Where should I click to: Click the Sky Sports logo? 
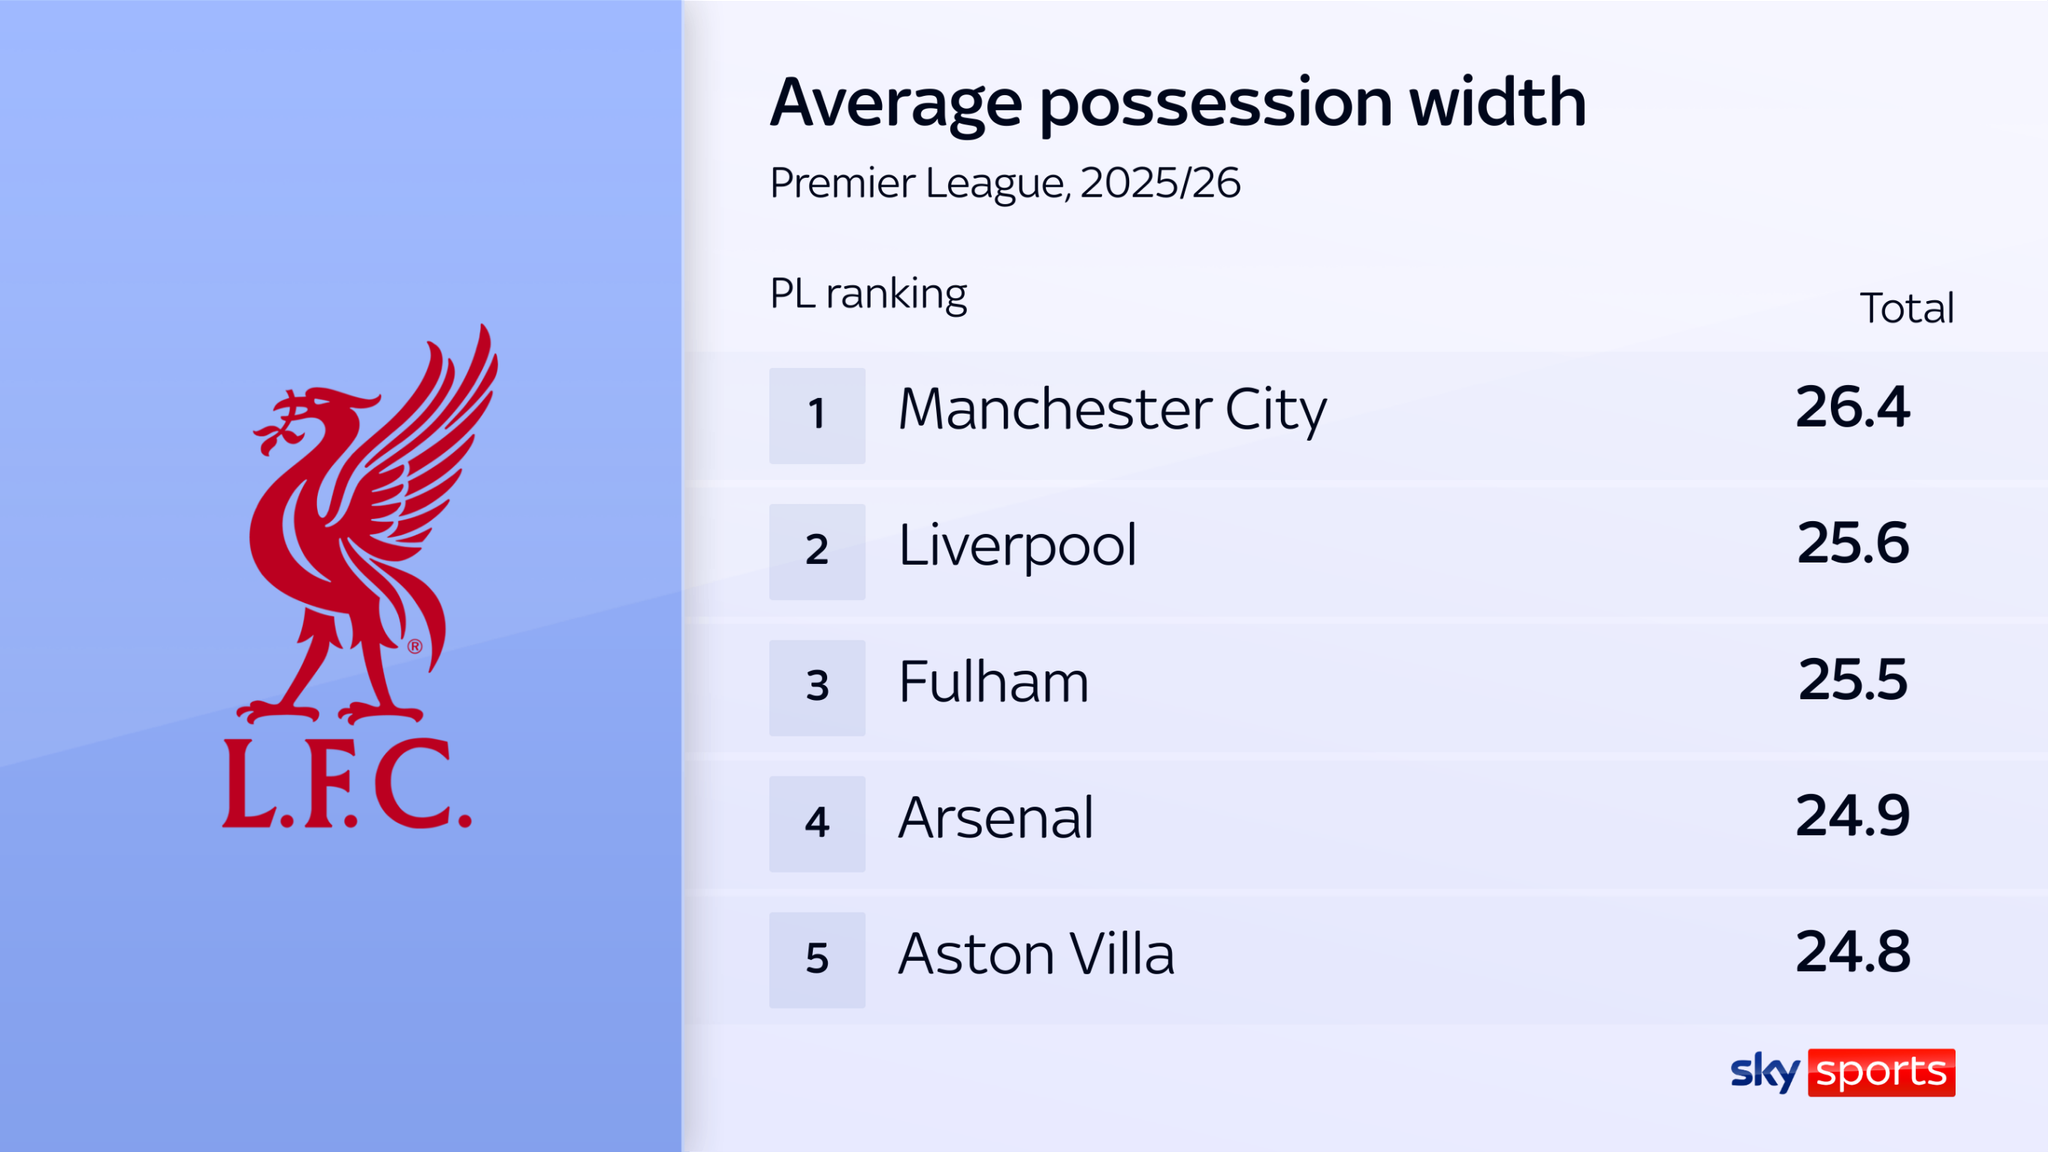(x=1842, y=1072)
